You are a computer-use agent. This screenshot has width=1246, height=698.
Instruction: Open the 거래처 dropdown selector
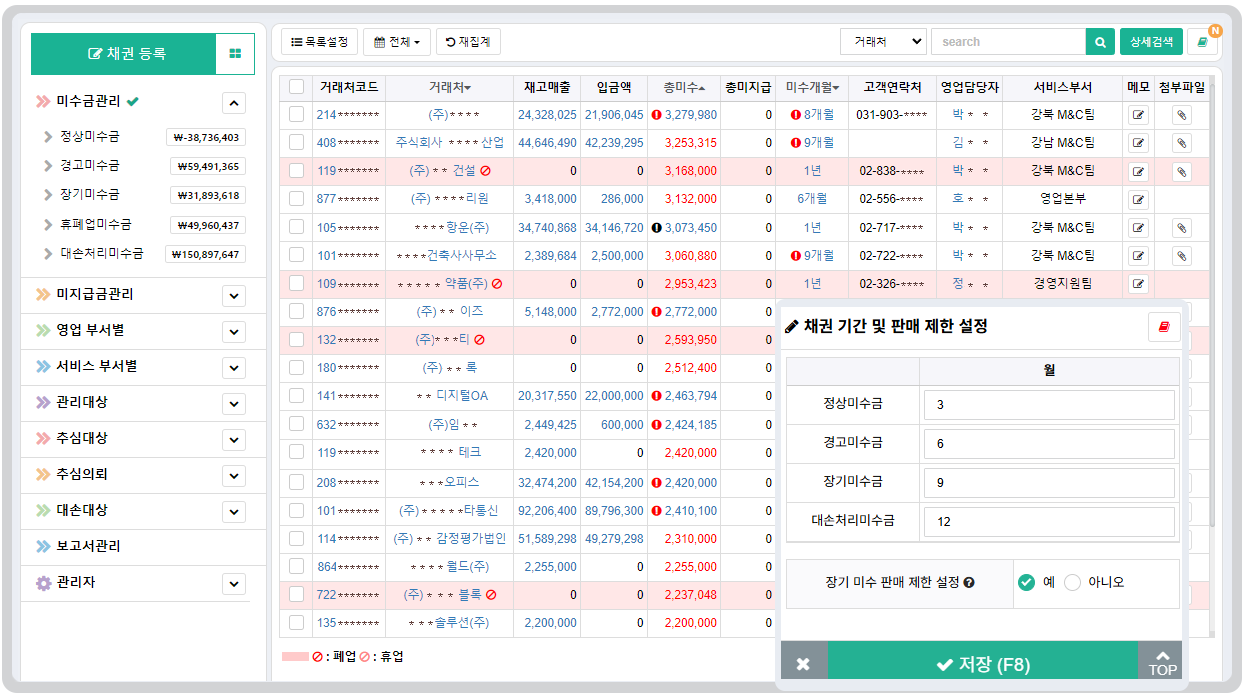884,41
